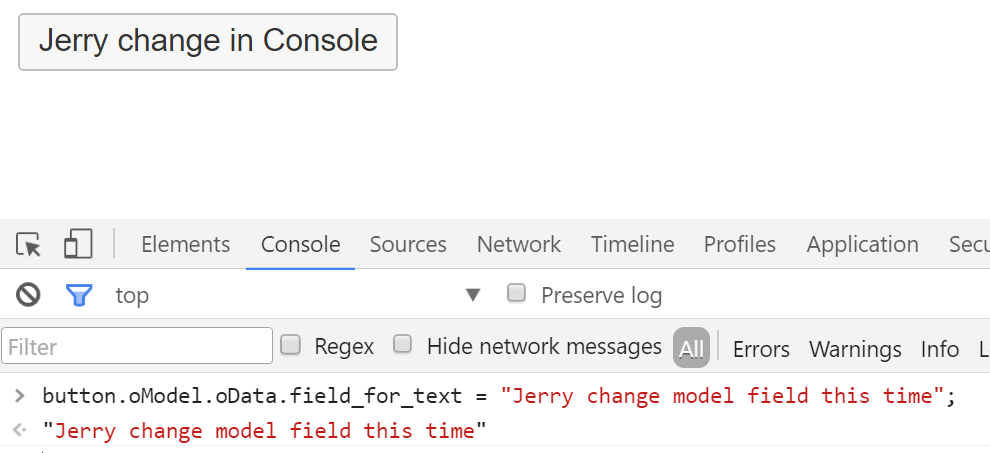Switch to the Elements tab
This screenshot has width=990, height=453.
tap(186, 245)
